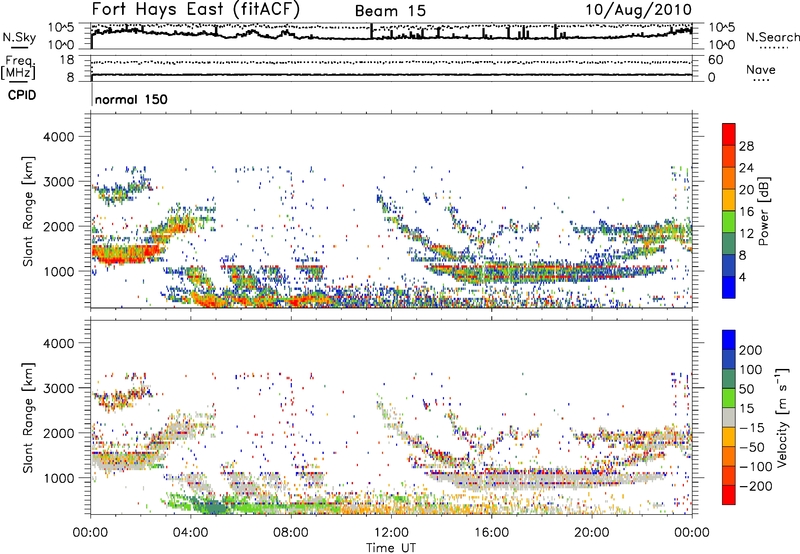Click the '04:00' time tick label
800x554 pixels.
pyautogui.click(x=191, y=533)
